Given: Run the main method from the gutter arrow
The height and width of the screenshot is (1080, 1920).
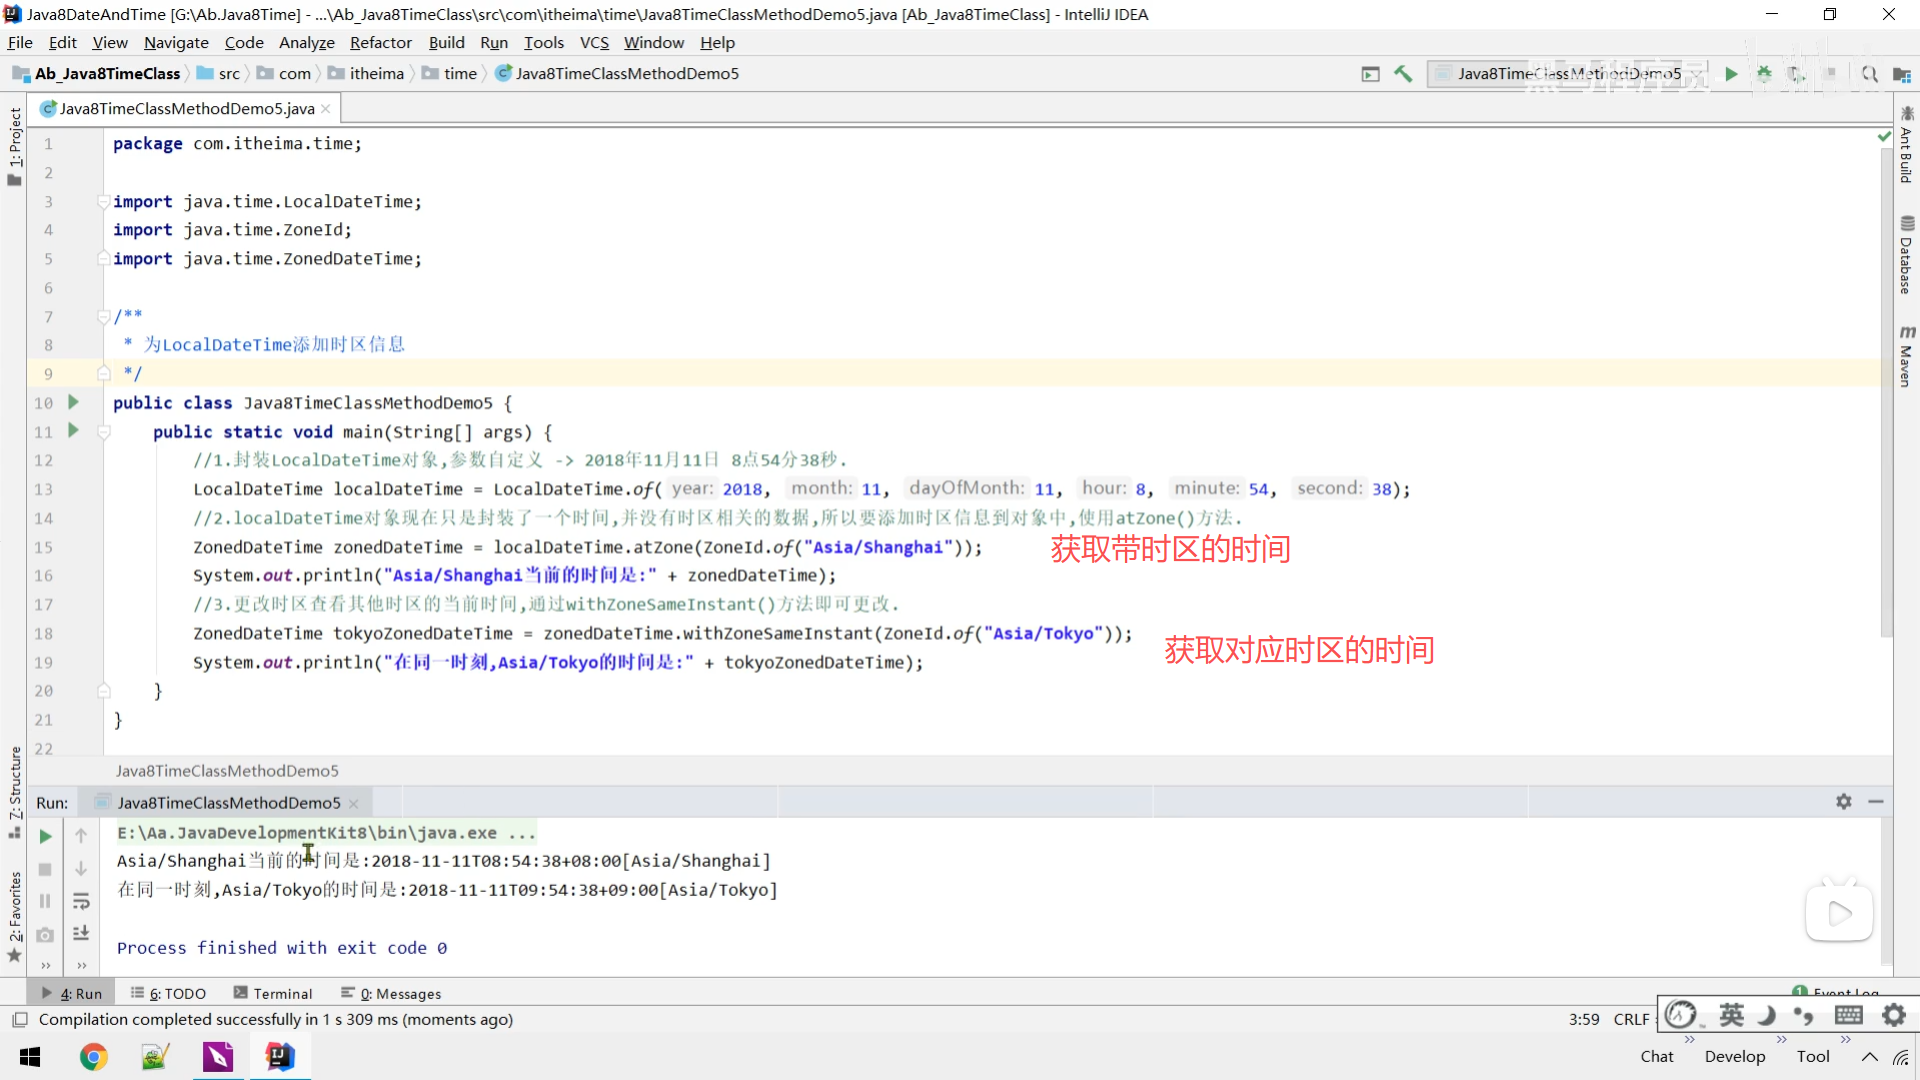Looking at the screenshot, I should coord(73,431).
